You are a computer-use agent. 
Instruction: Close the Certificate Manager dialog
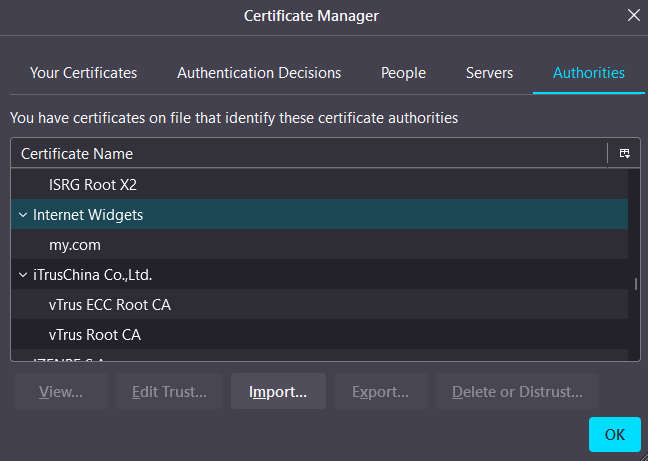pyautogui.click(x=633, y=15)
